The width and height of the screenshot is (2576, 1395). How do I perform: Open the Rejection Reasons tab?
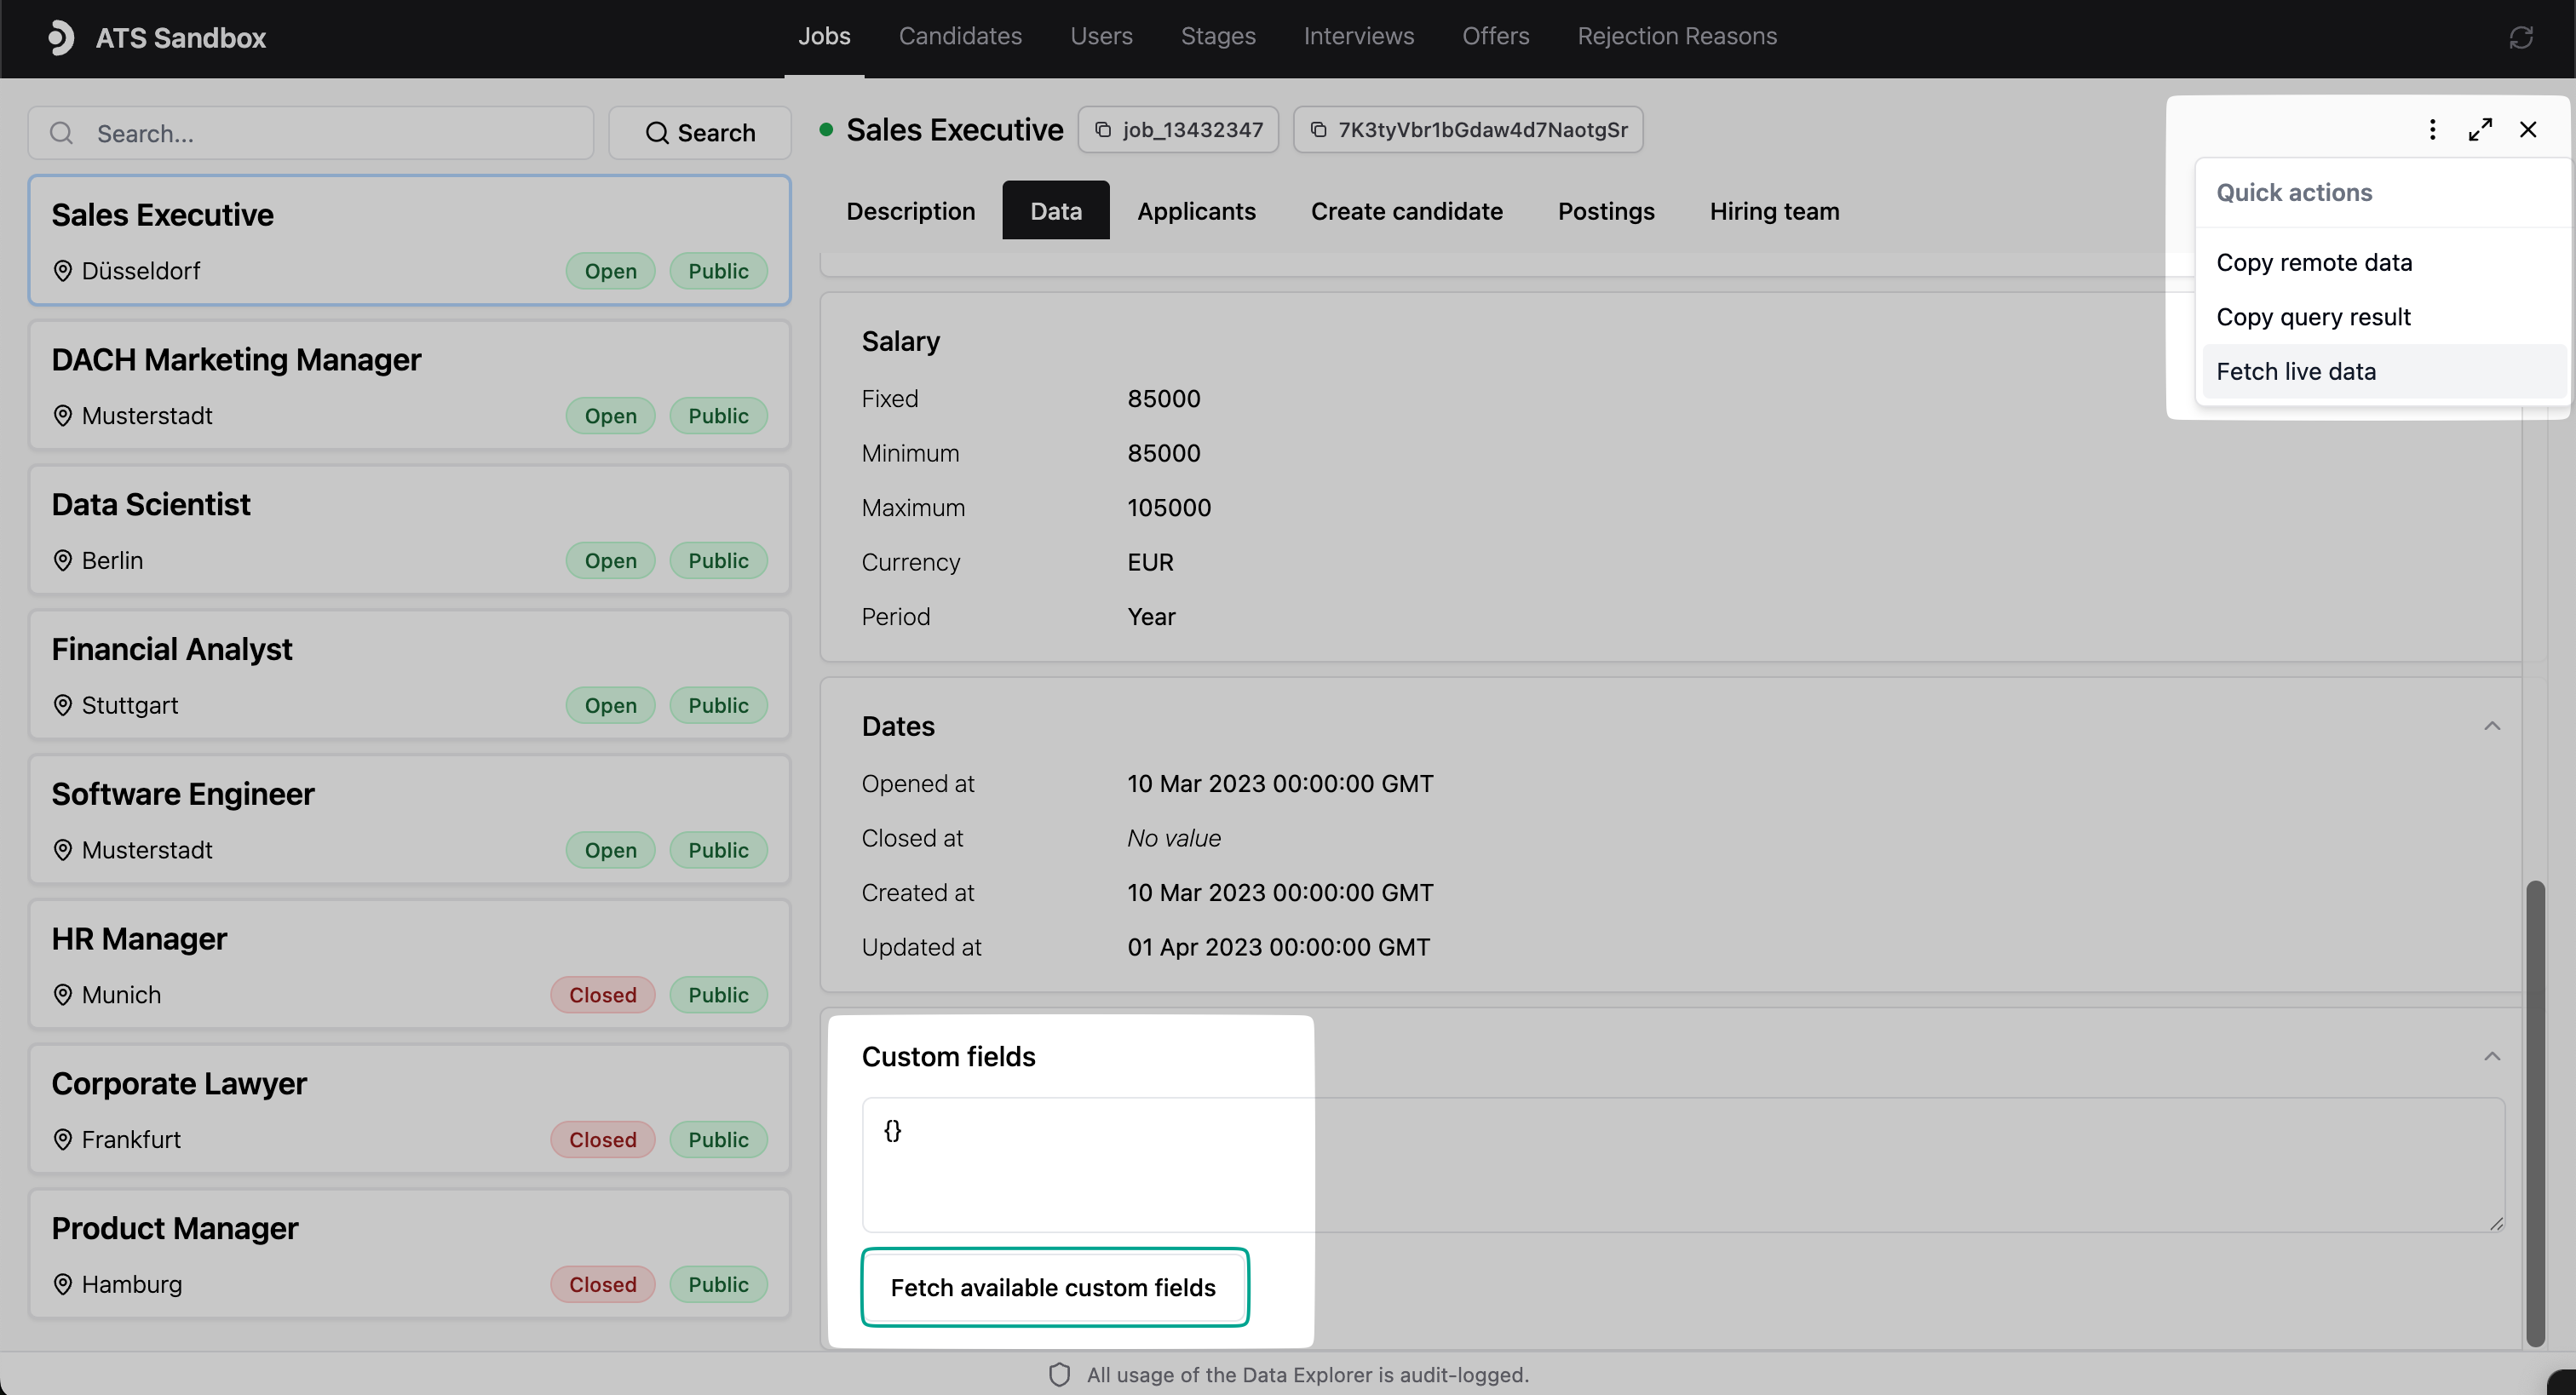pos(1677,36)
